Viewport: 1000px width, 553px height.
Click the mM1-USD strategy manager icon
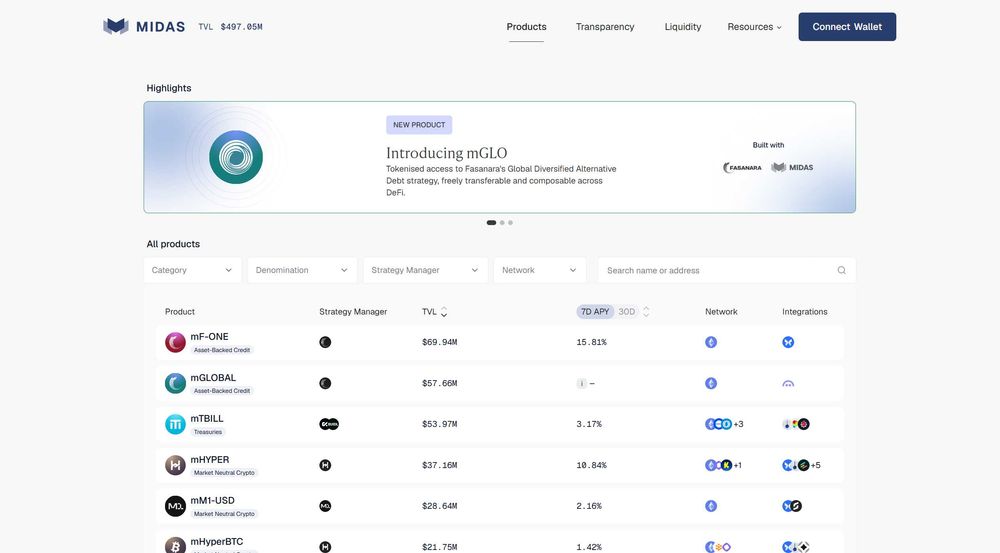pos(325,506)
